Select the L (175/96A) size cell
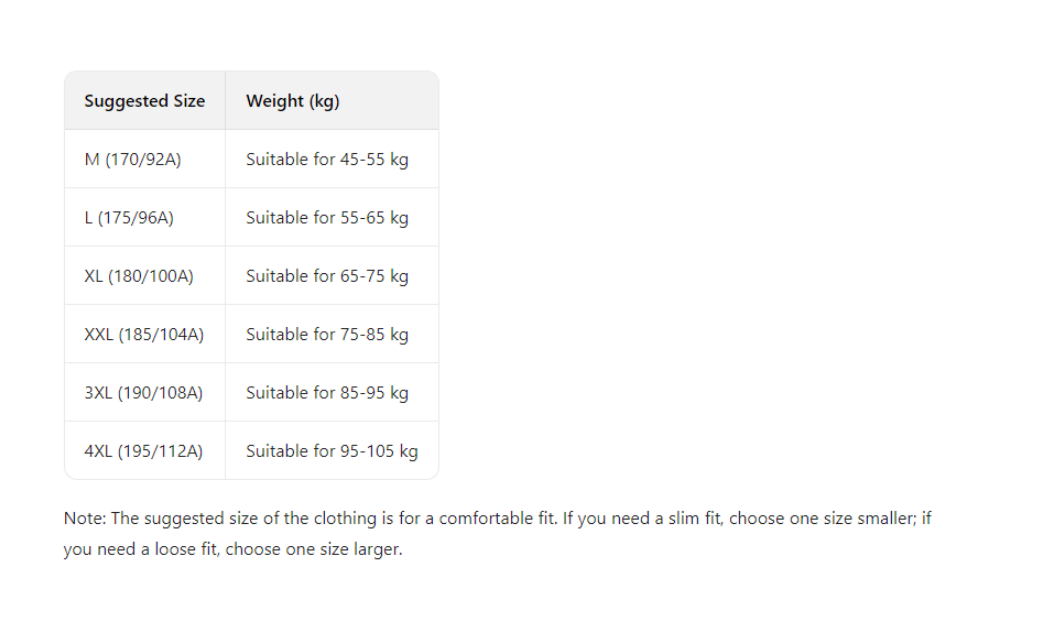 click(x=129, y=218)
